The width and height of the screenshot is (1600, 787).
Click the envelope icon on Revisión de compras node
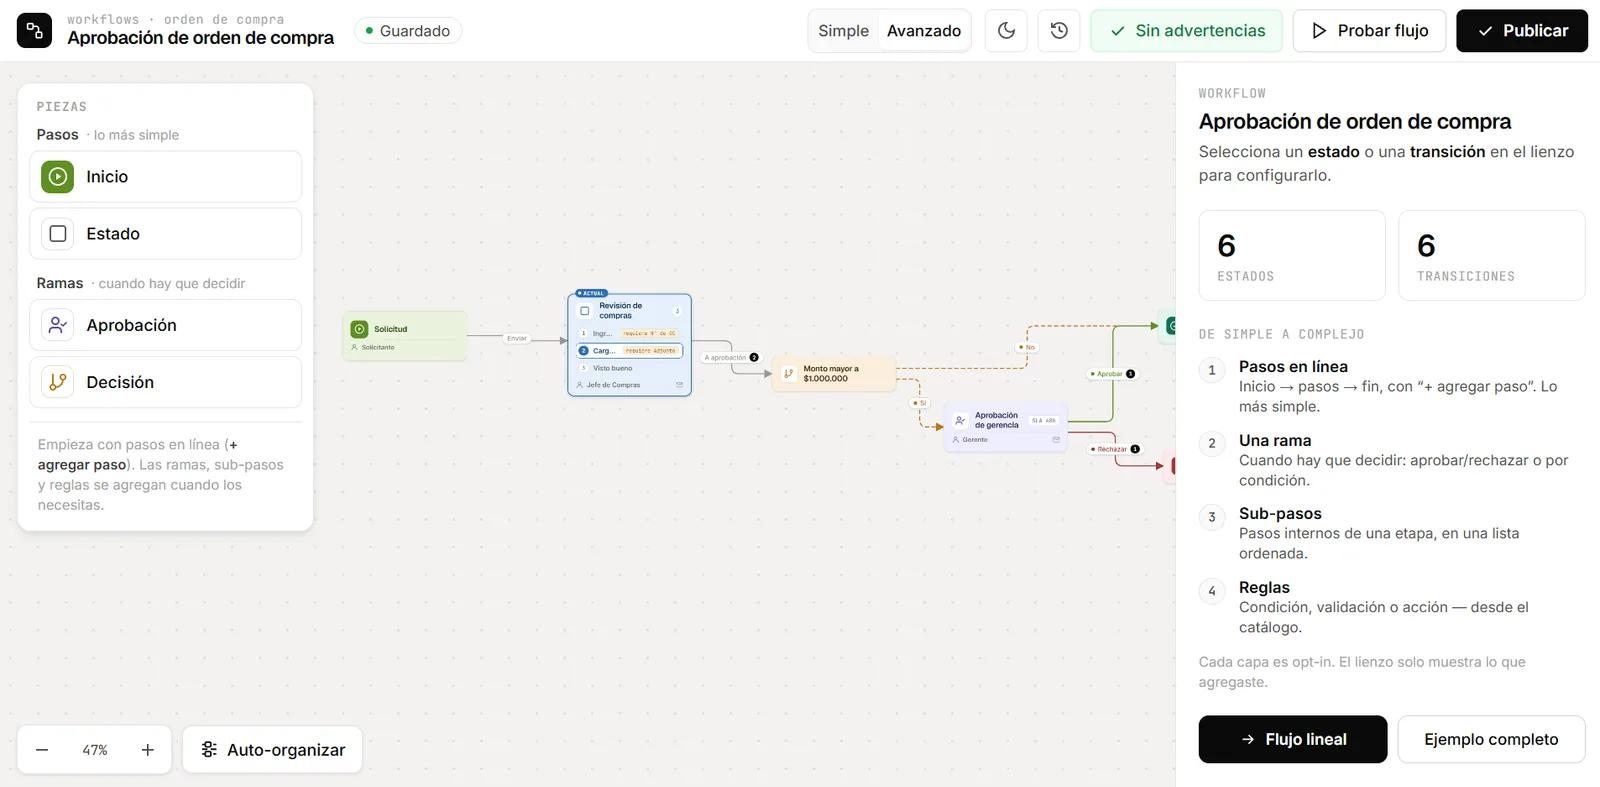point(679,385)
